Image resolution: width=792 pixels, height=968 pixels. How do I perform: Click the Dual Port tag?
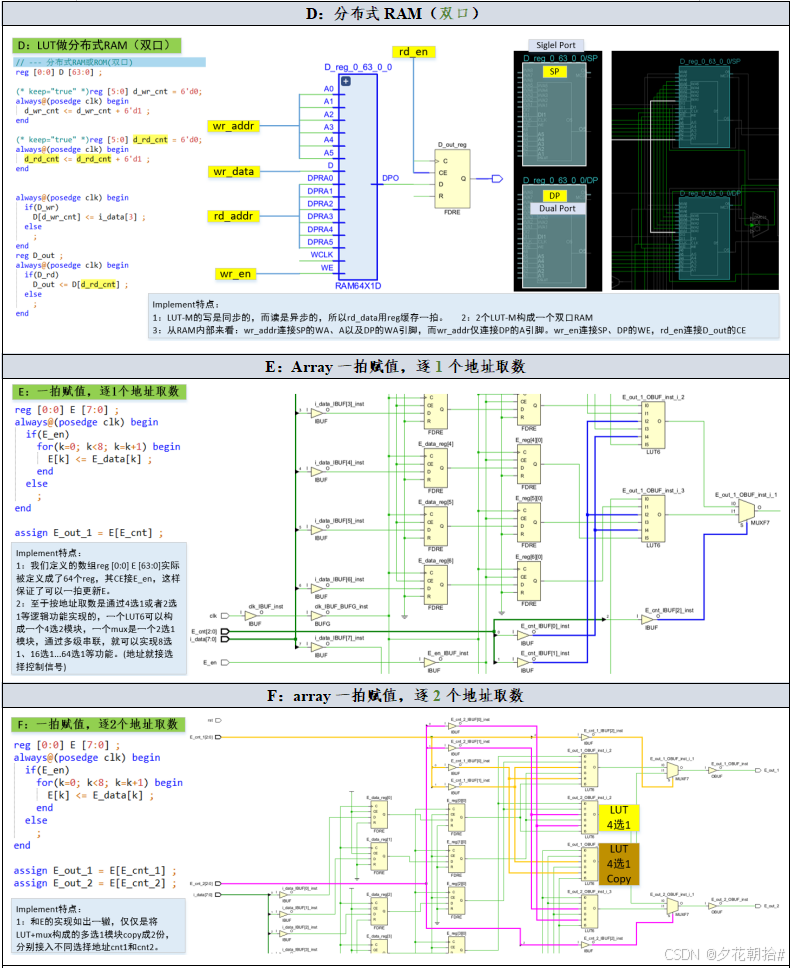click(x=557, y=209)
